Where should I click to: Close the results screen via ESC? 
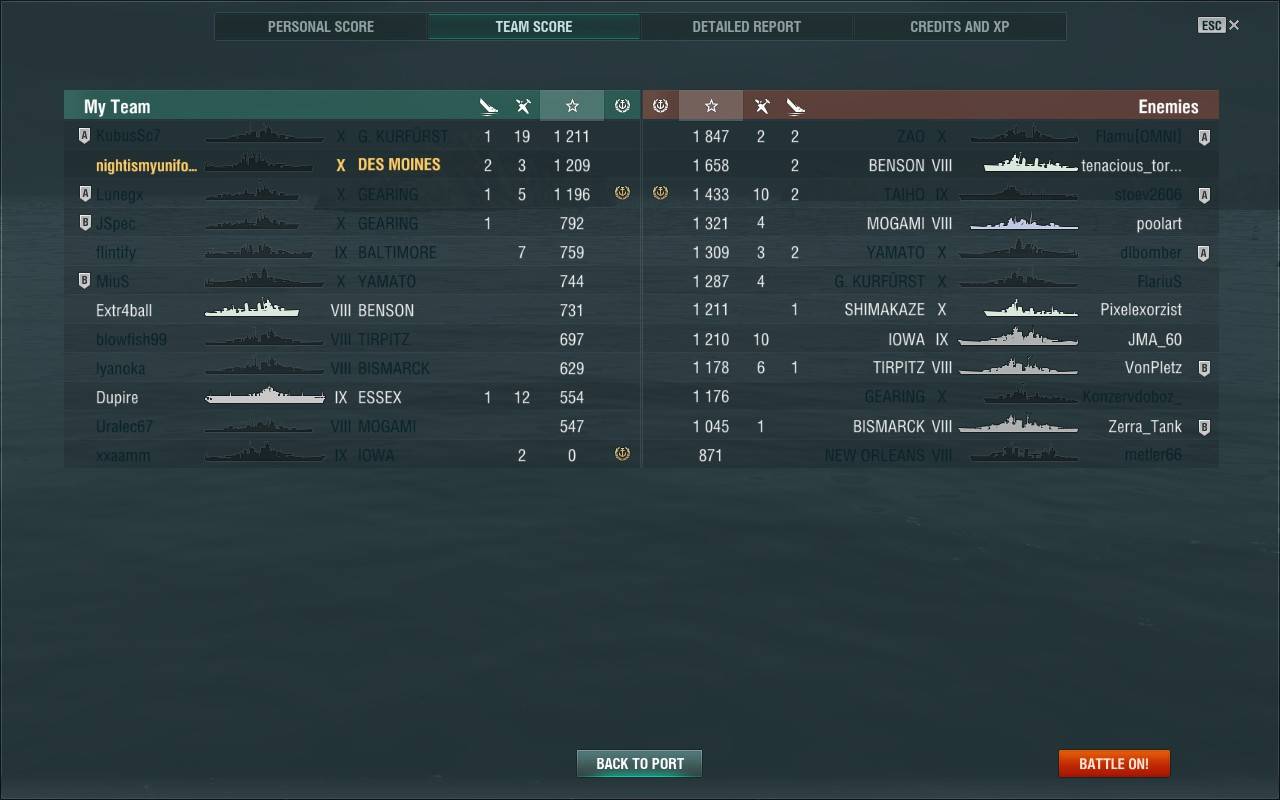[1219, 25]
